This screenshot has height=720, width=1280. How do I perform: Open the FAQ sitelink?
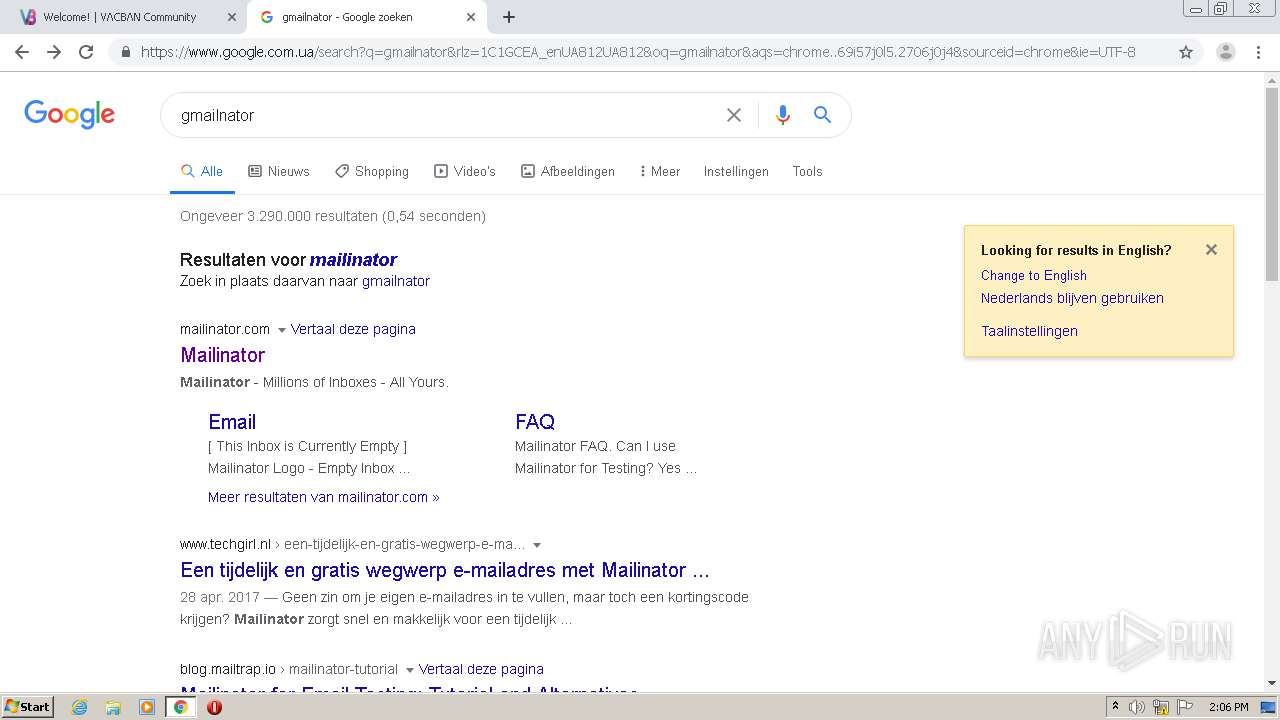(535, 422)
